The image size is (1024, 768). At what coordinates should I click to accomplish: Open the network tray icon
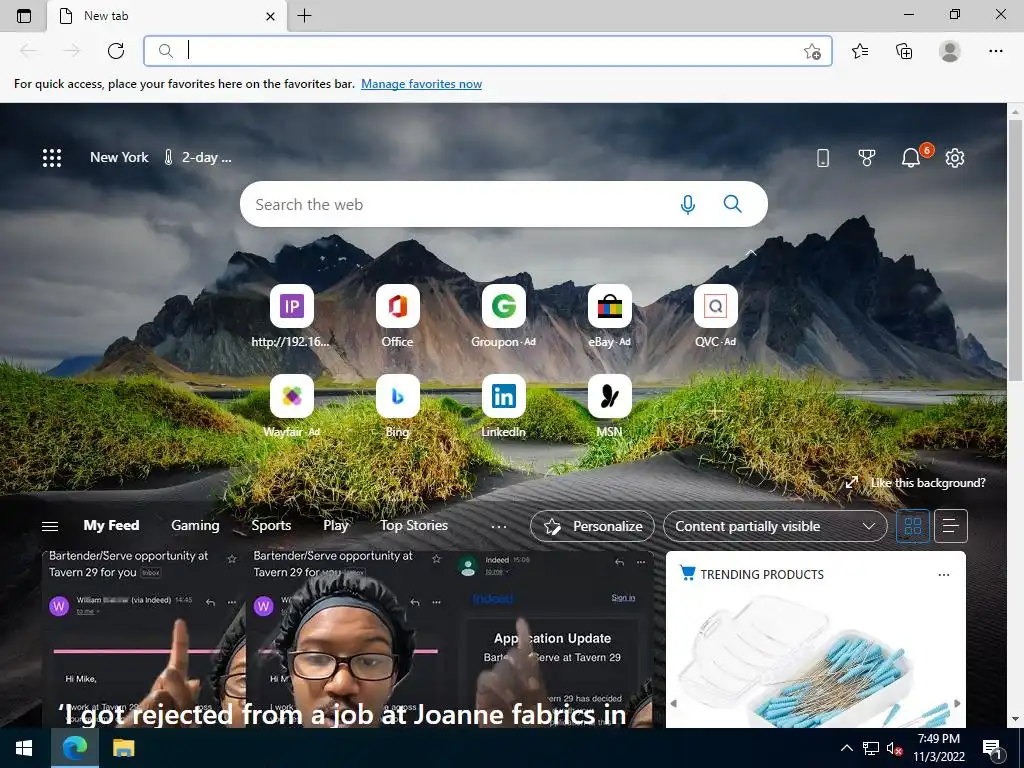(871, 748)
